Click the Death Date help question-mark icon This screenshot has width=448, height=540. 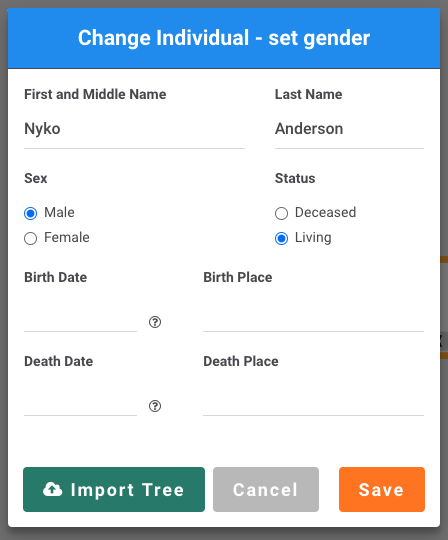(x=155, y=406)
